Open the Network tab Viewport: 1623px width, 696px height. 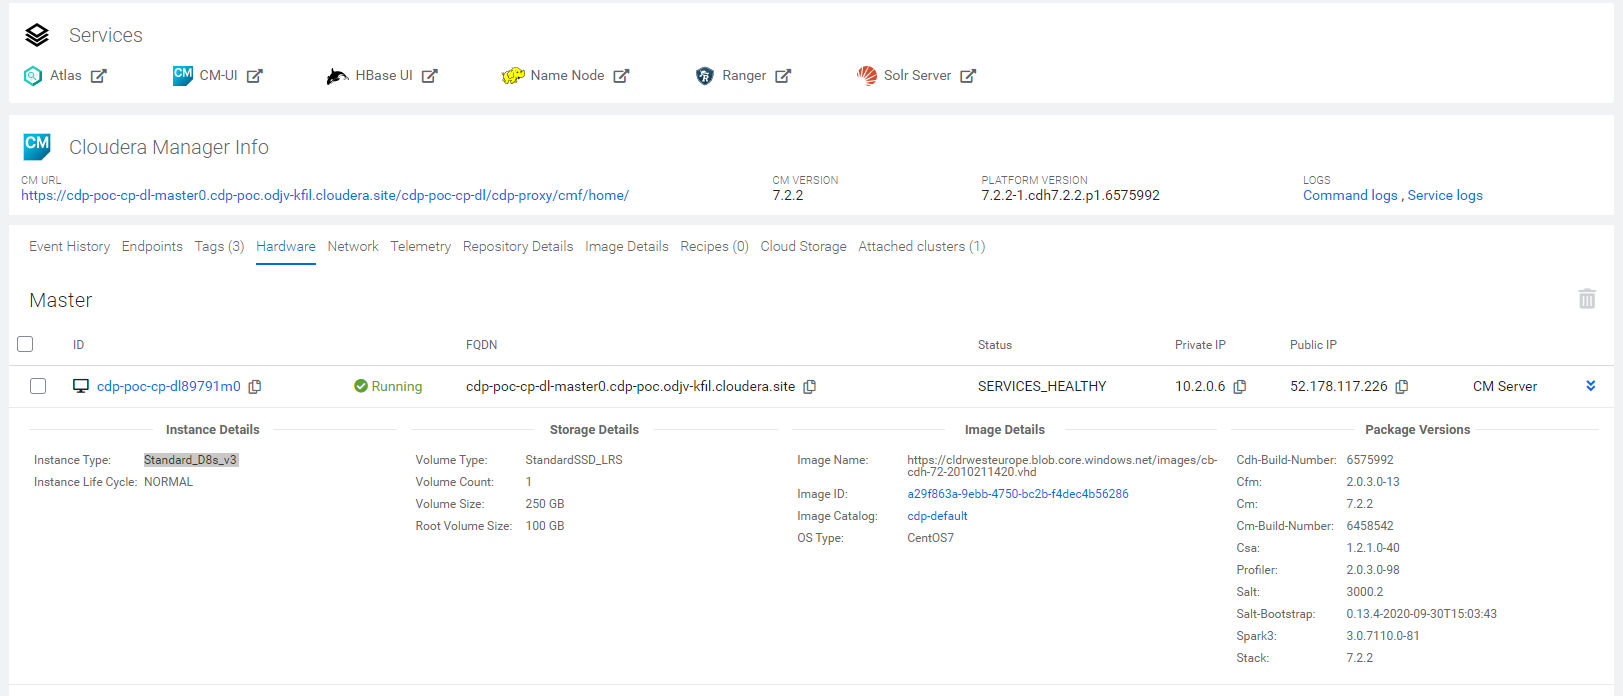click(x=353, y=246)
